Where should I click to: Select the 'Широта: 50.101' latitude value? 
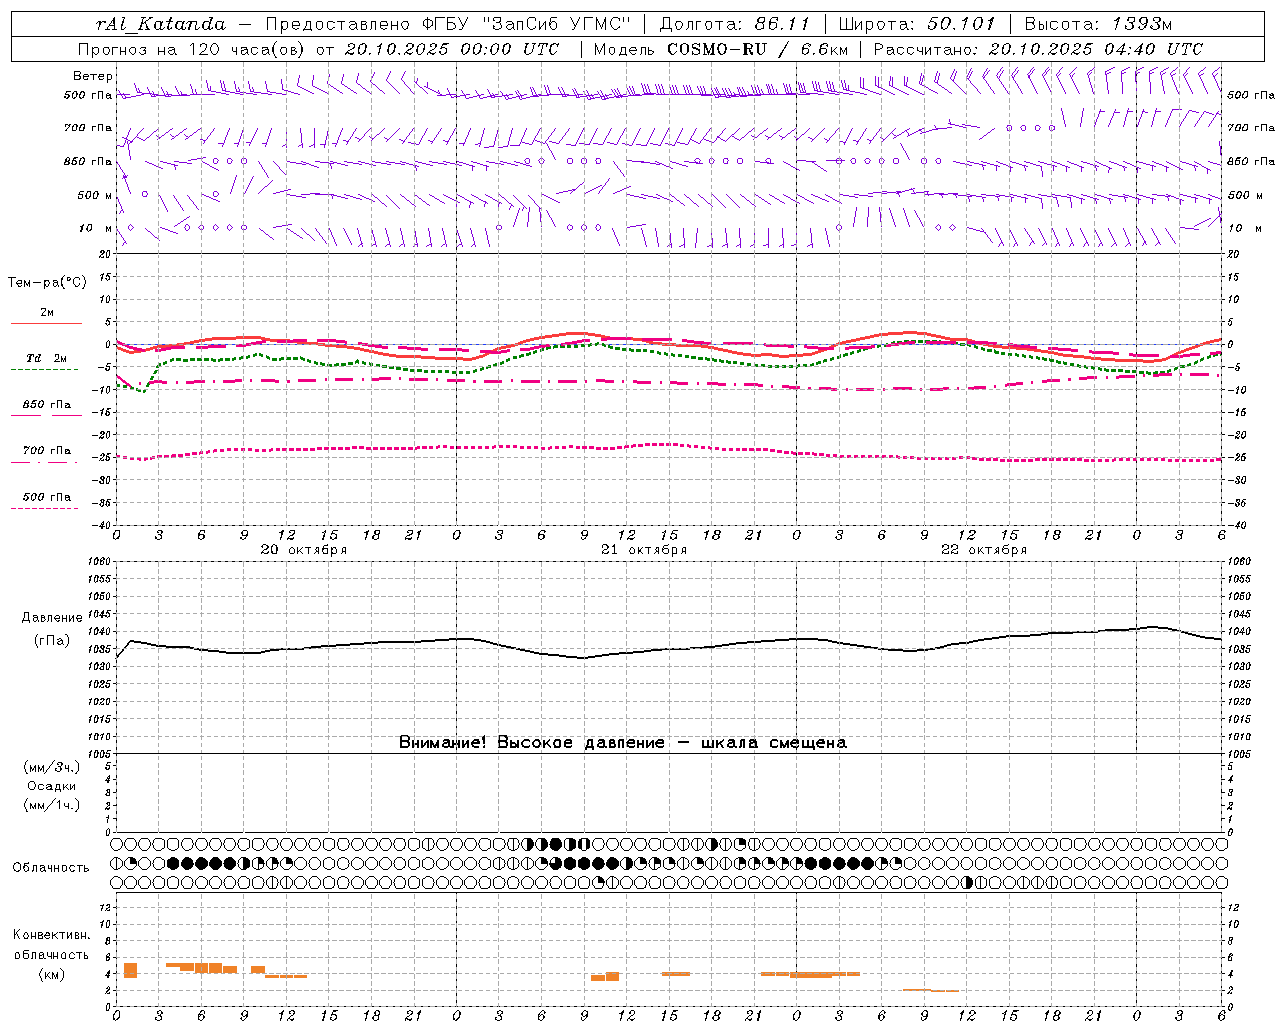pyautogui.click(x=917, y=24)
